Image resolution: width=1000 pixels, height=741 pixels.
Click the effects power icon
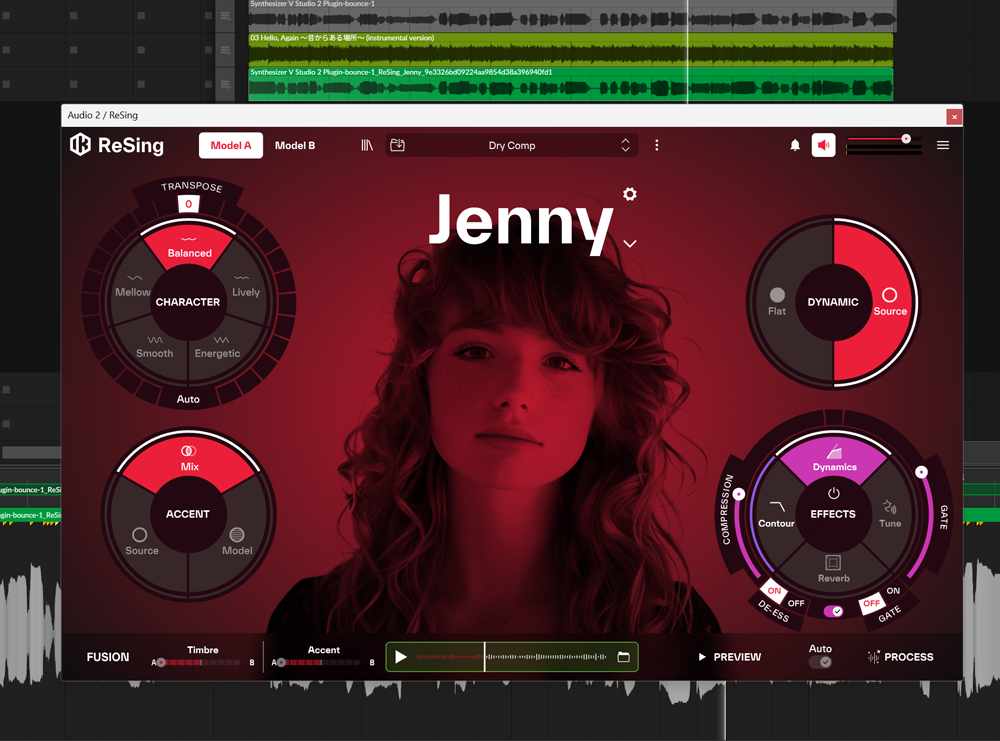pyautogui.click(x=833, y=494)
